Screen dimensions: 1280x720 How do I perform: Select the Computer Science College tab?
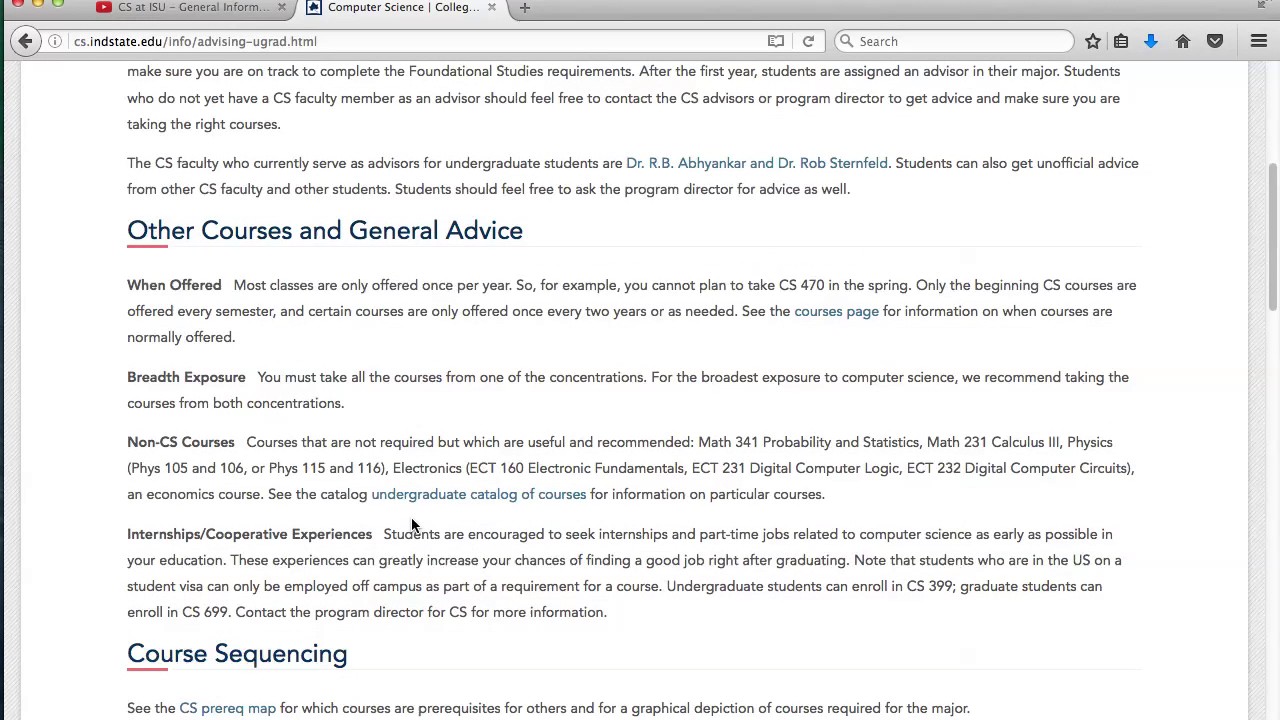402,7
